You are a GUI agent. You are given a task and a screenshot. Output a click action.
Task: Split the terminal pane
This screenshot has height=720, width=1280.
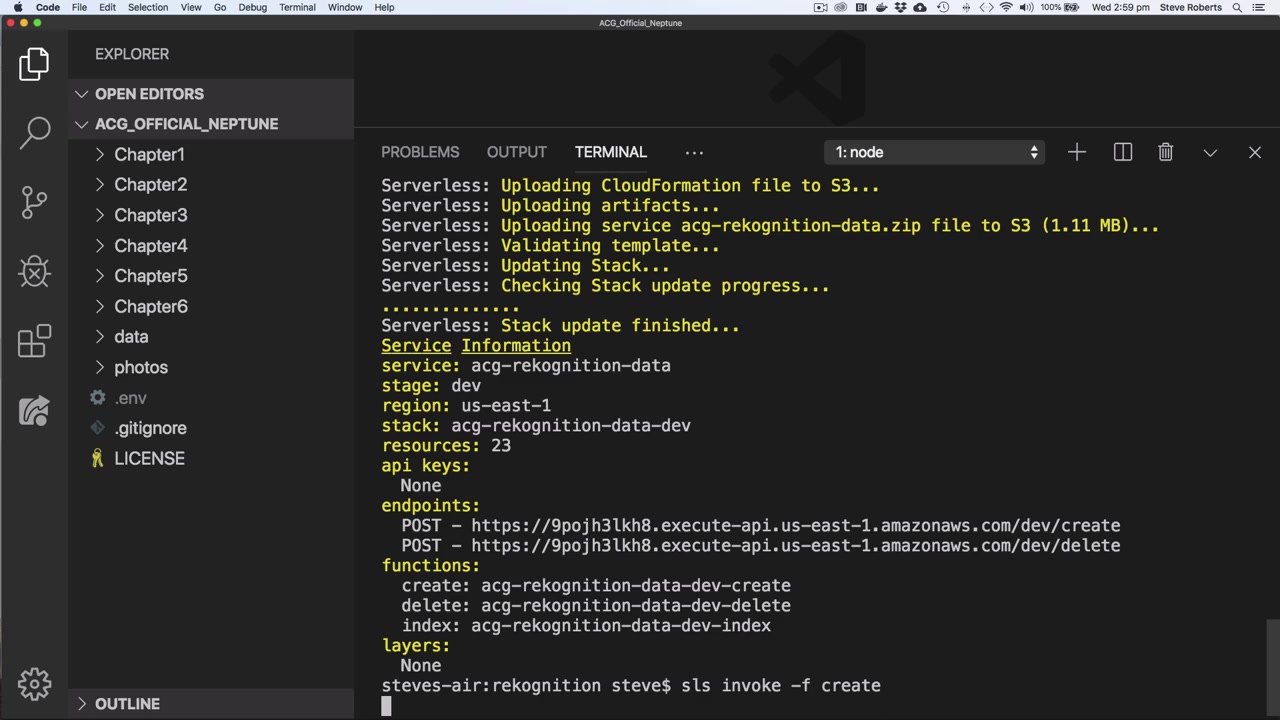(x=1122, y=152)
